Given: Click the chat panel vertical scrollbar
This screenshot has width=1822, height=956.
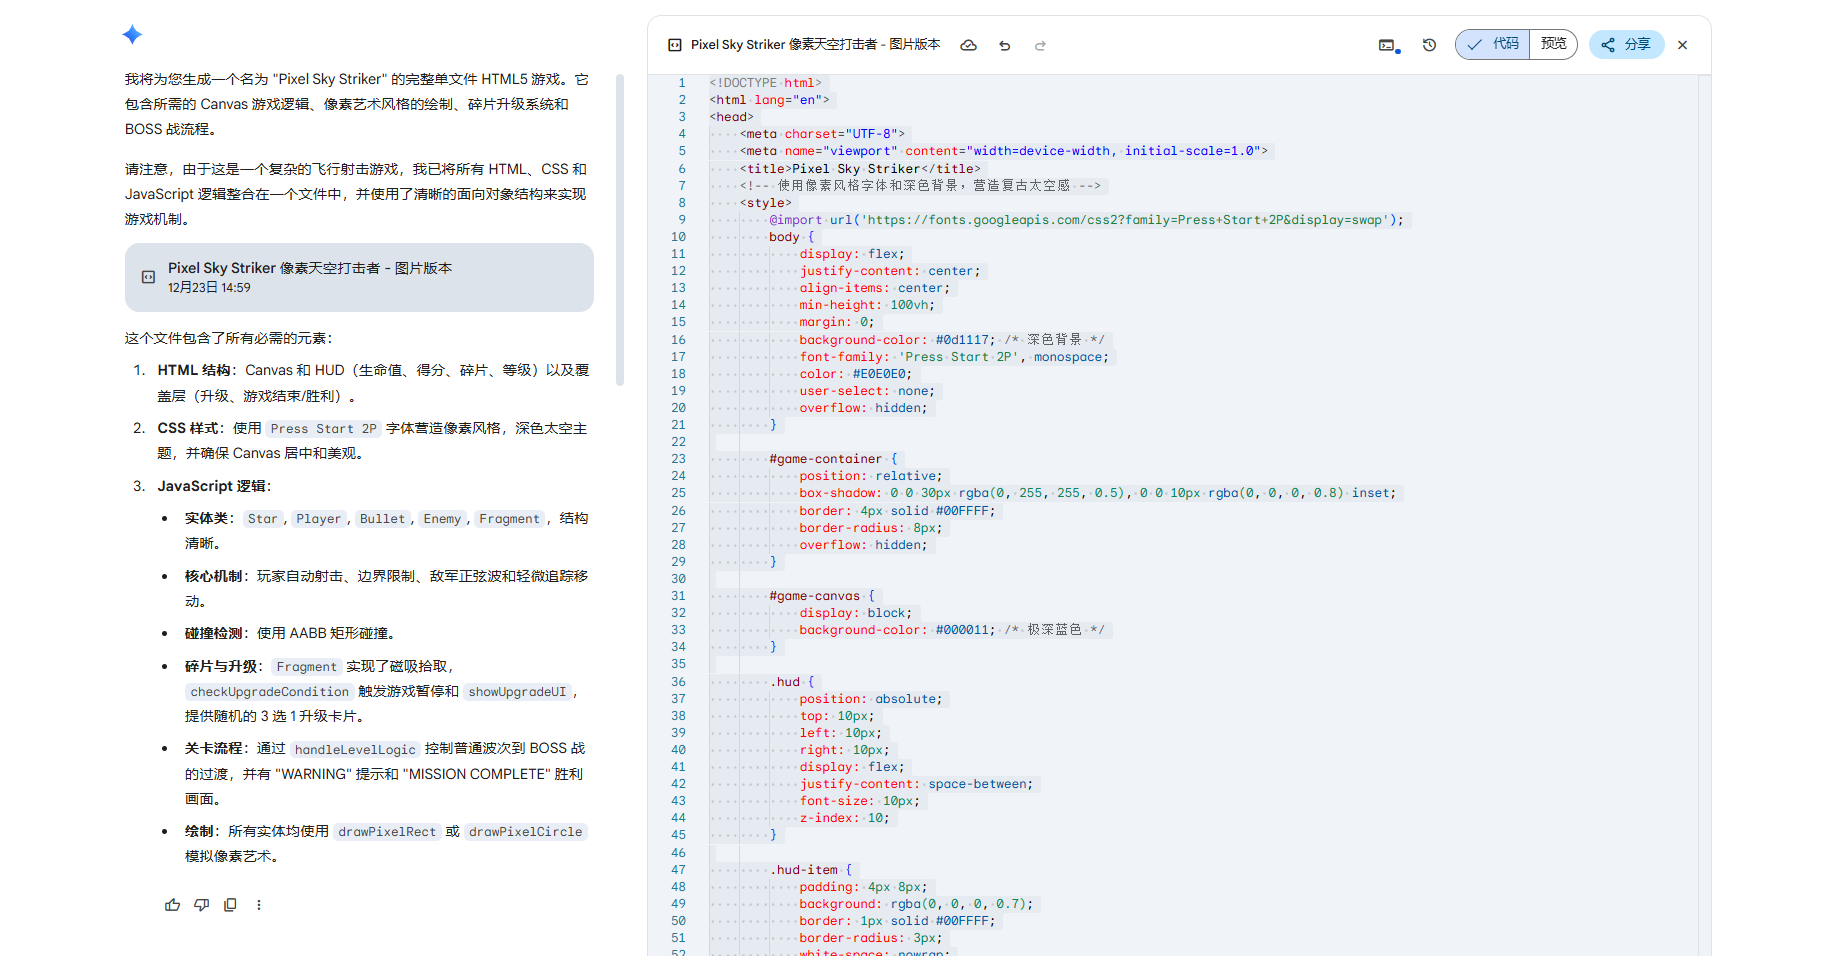Looking at the screenshot, I should (620, 230).
